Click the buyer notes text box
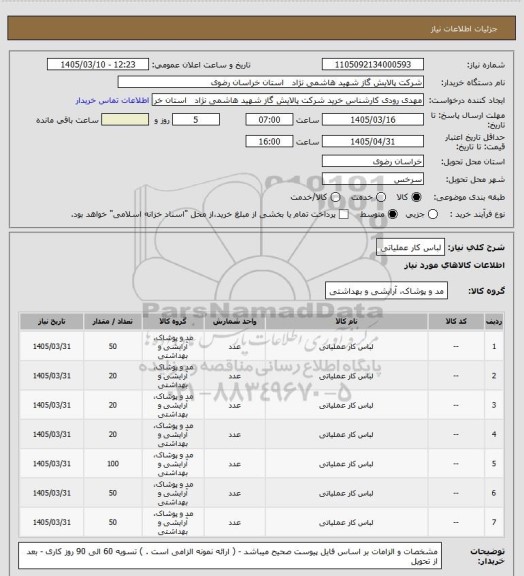 (x=230, y=556)
